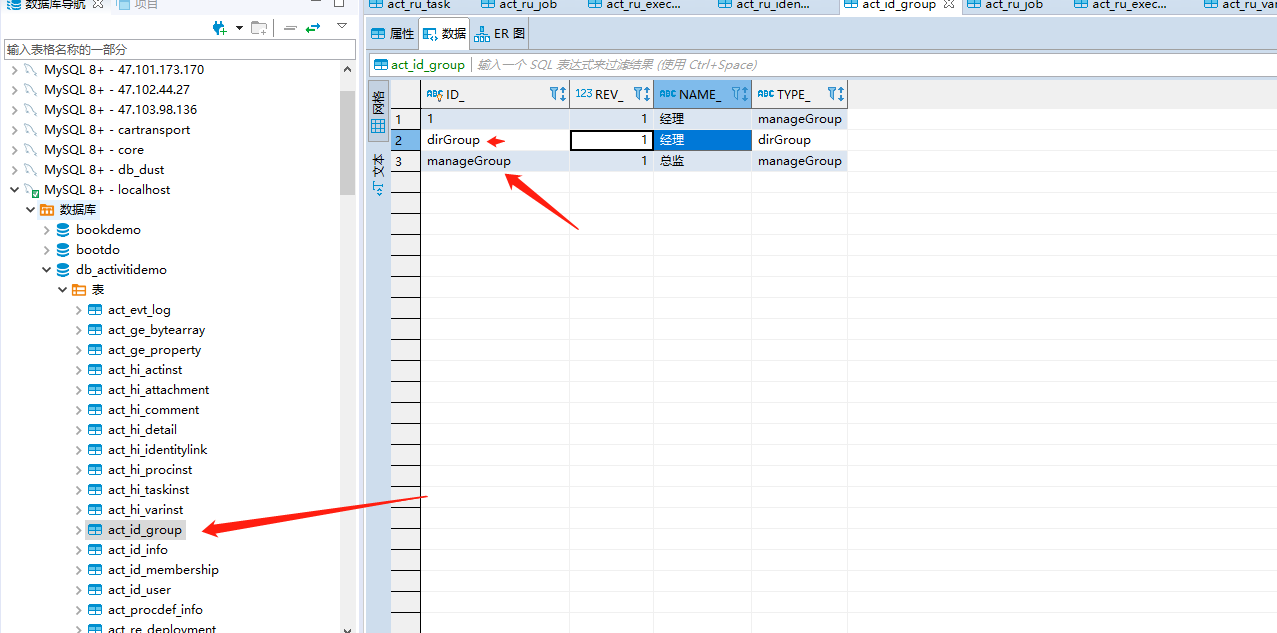Select the dirGroup TYPE_ cell
Viewport: 1277px width, 633px height.
click(799, 140)
